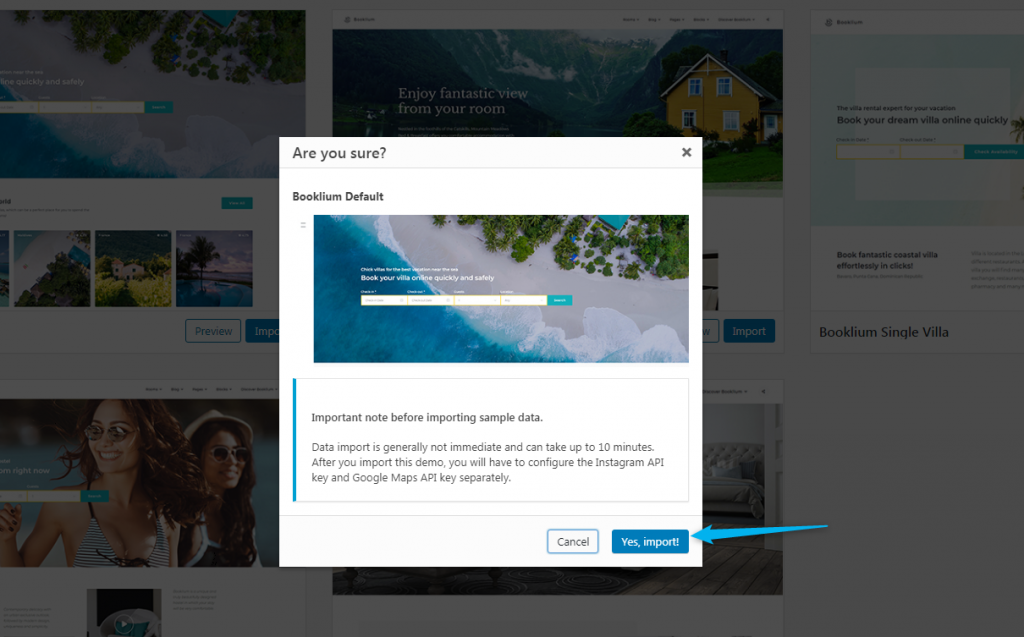Open the Guests dropdown in the dialog preview
The width and height of the screenshot is (1024, 637).
pyautogui.click(x=477, y=301)
